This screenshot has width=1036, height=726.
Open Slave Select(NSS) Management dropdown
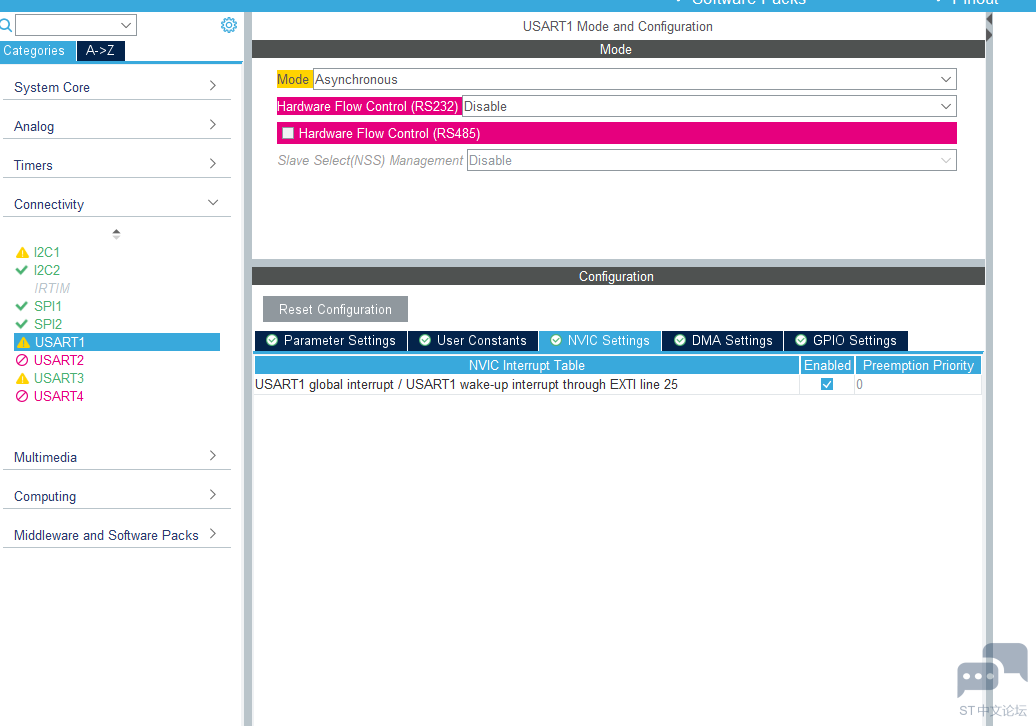[x=712, y=161]
